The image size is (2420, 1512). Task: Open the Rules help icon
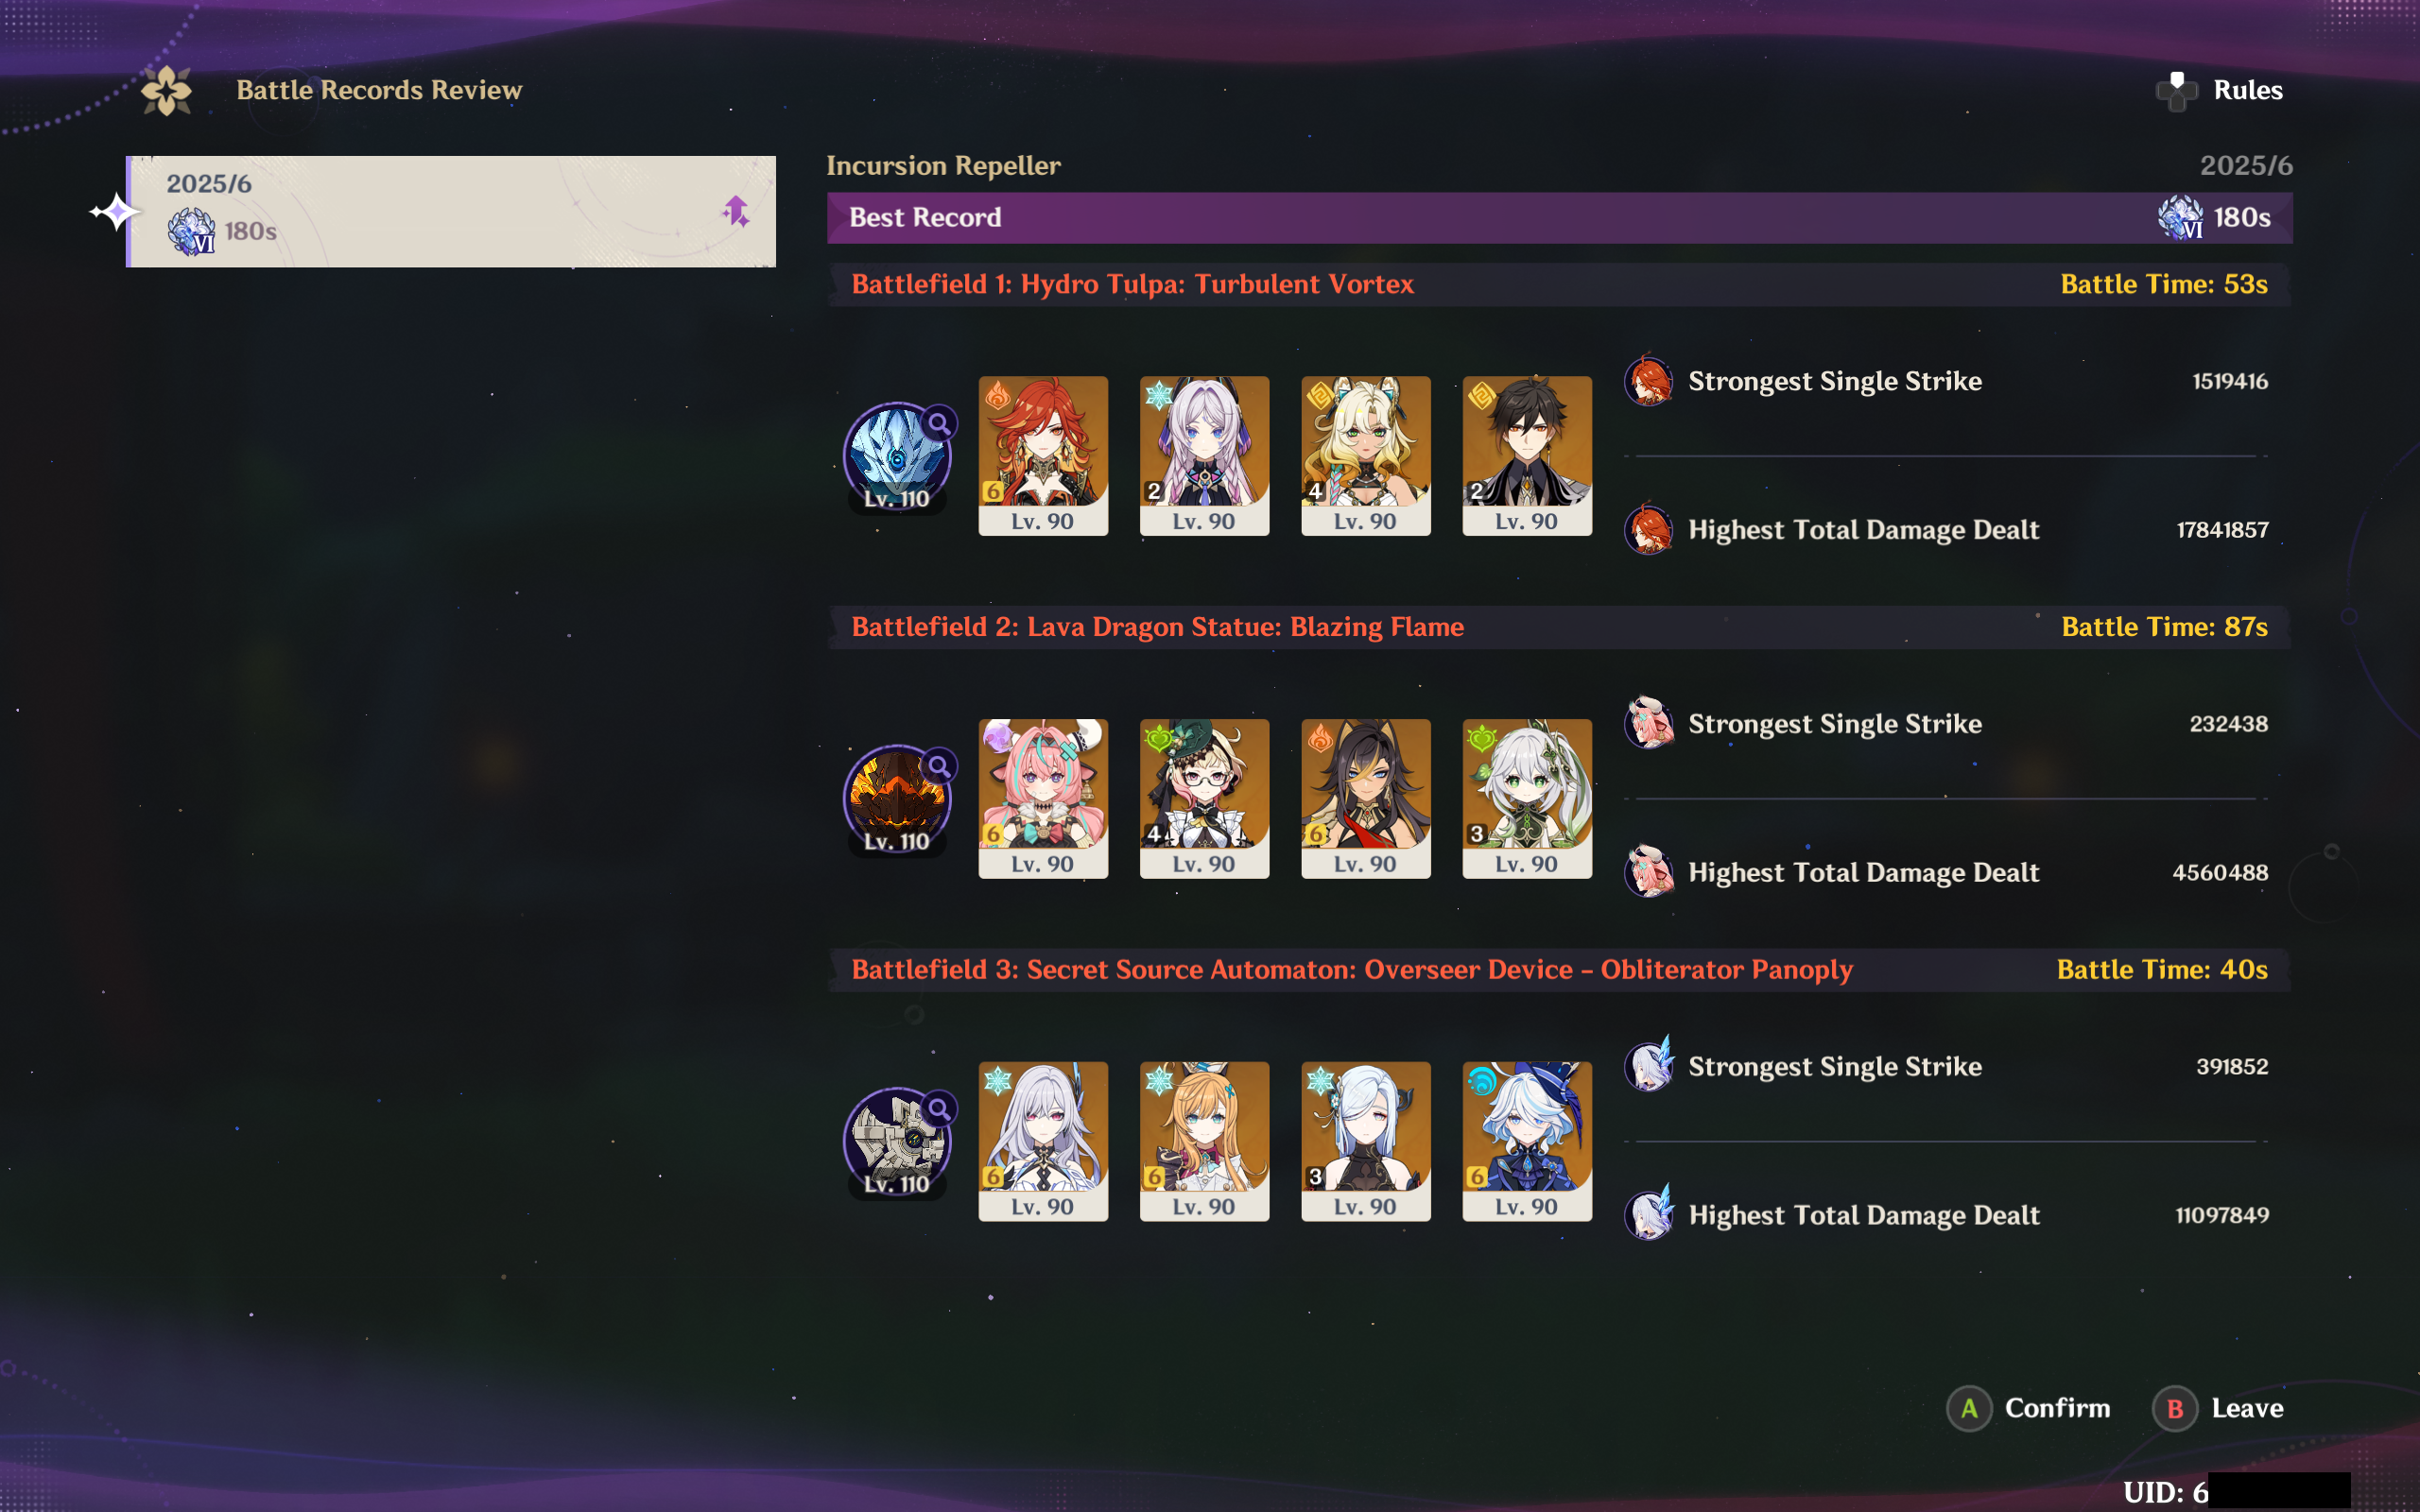point(2176,91)
